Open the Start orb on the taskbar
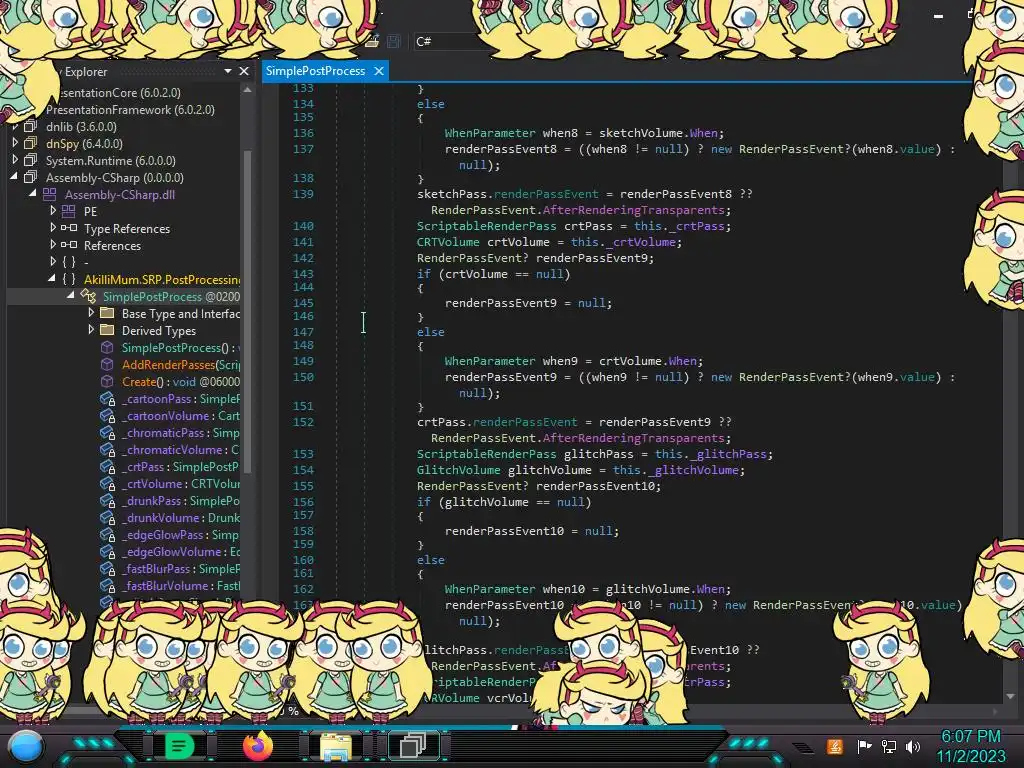The width and height of the screenshot is (1024, 768). pos(25,746)
